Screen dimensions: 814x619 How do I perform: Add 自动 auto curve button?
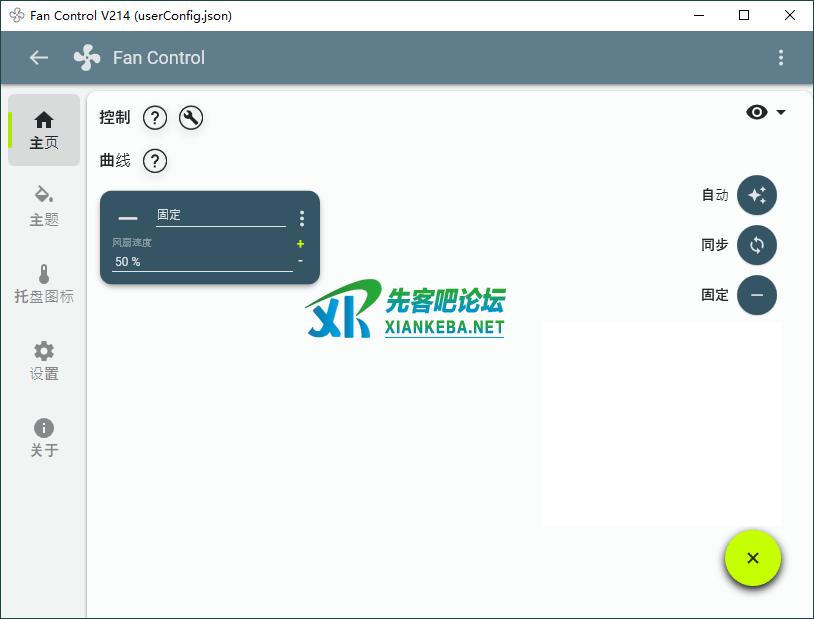pos(757,195)
